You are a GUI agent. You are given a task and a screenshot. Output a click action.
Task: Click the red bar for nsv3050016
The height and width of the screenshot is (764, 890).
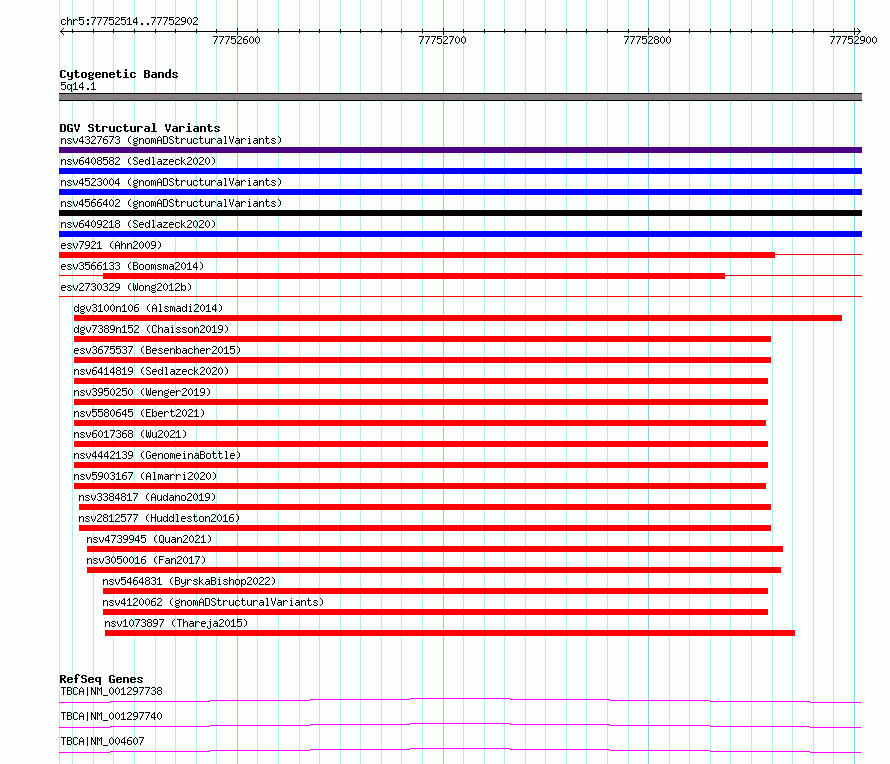point(434,570)
